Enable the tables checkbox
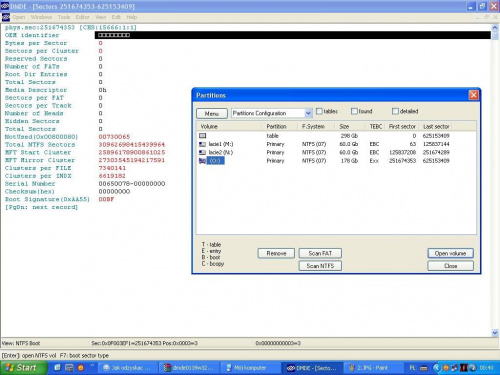500x375 pixels. pos(319,111)
